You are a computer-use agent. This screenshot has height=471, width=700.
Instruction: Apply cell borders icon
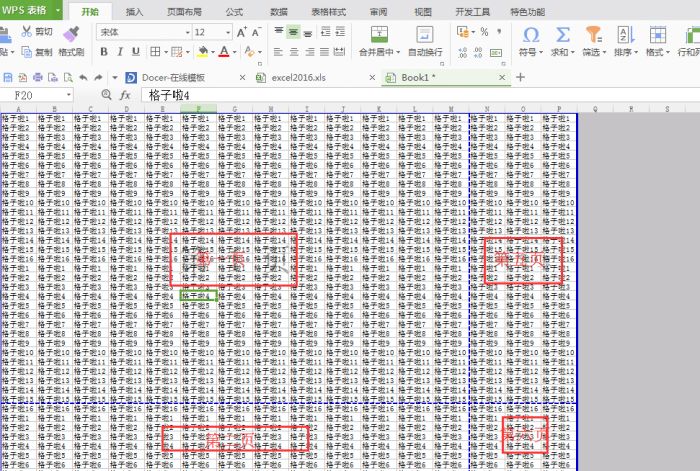click(155, 52)
